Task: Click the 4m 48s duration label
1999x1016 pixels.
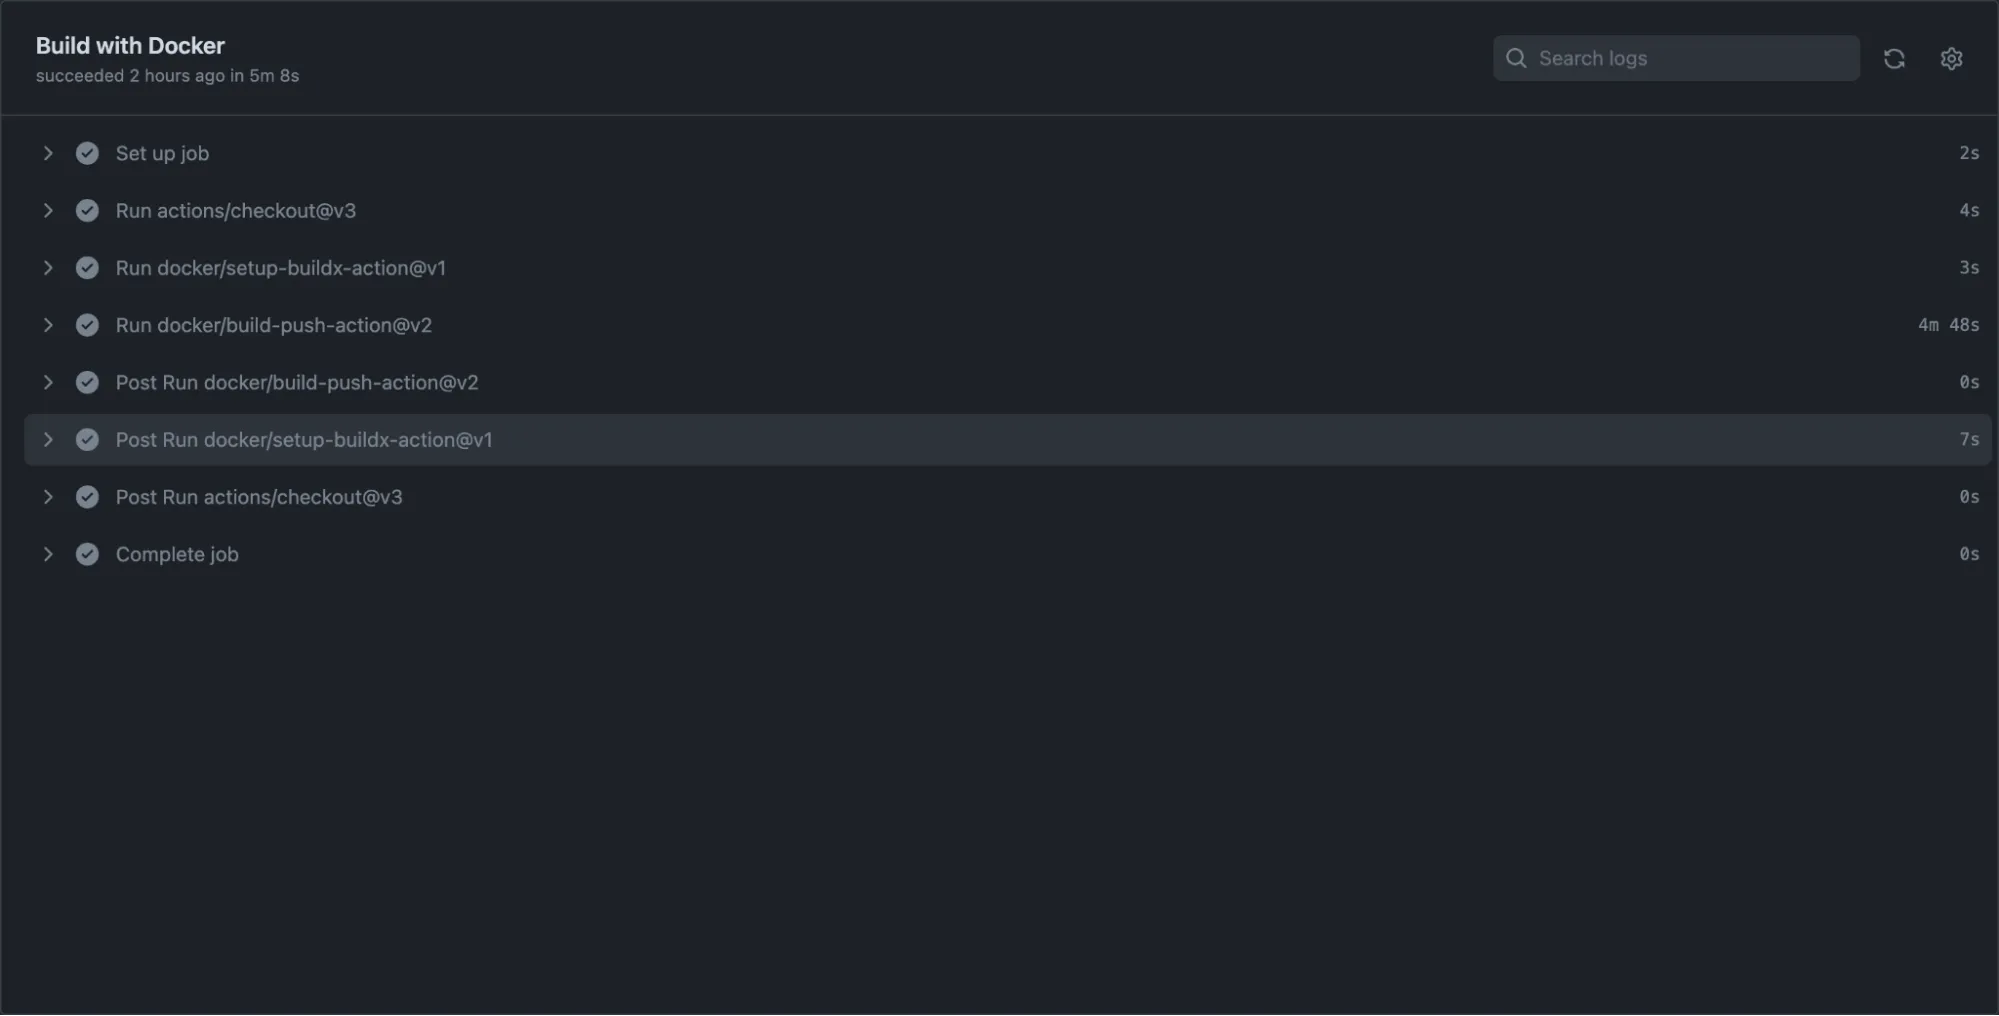Action: pos(1948,325)
